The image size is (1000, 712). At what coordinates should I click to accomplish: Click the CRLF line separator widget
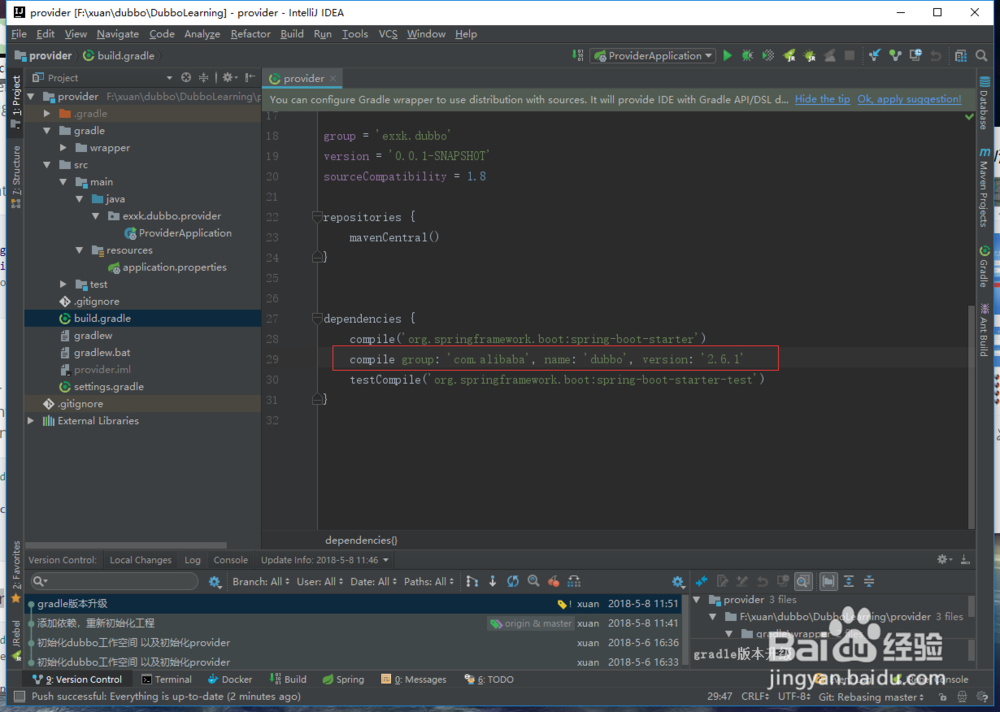coord(757,697)
